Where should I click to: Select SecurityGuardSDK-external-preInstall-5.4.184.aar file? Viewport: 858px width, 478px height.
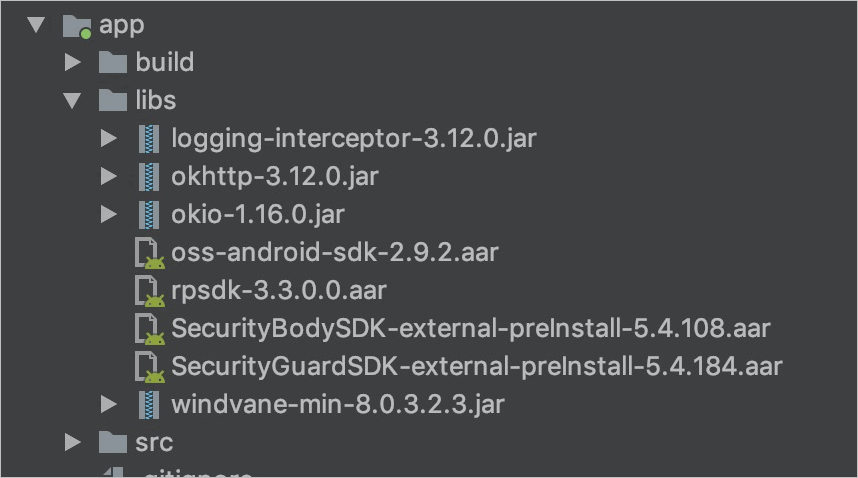[477, 366]
